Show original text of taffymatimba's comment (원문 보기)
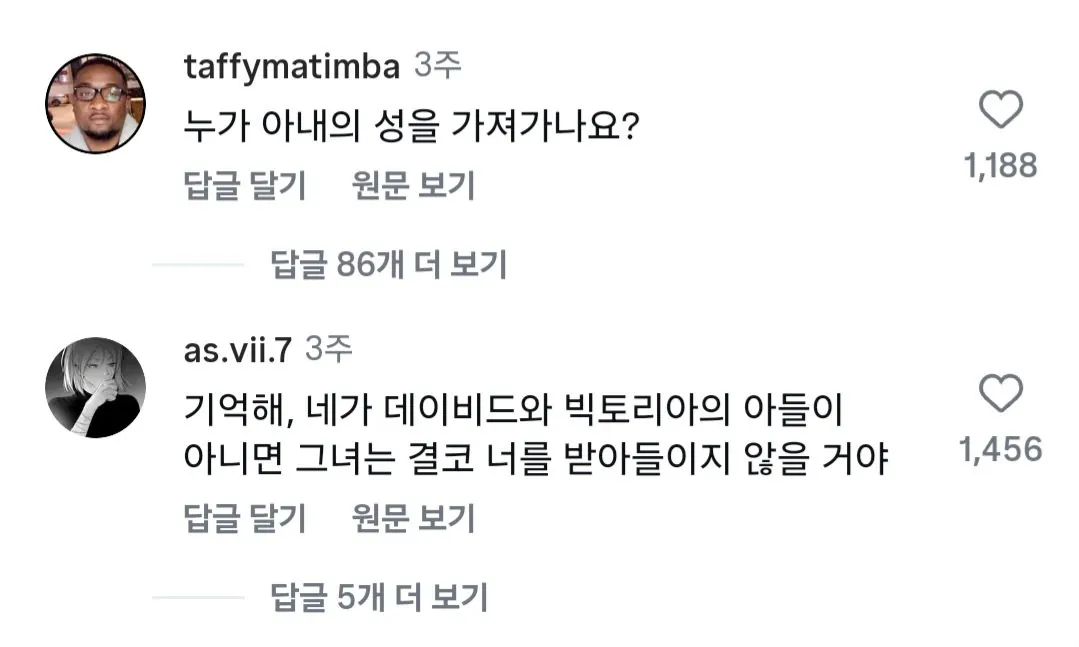Screen dimensions: 1079x647 (413, 186)
